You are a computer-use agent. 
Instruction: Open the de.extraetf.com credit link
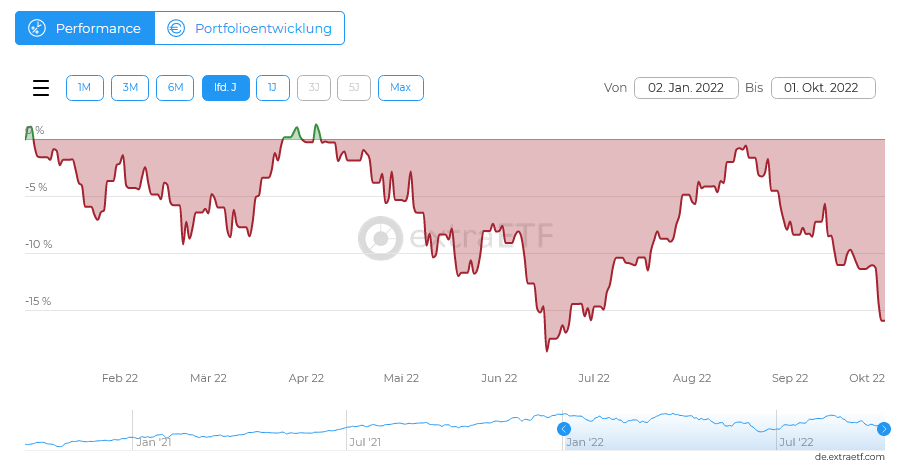(850, 457)
